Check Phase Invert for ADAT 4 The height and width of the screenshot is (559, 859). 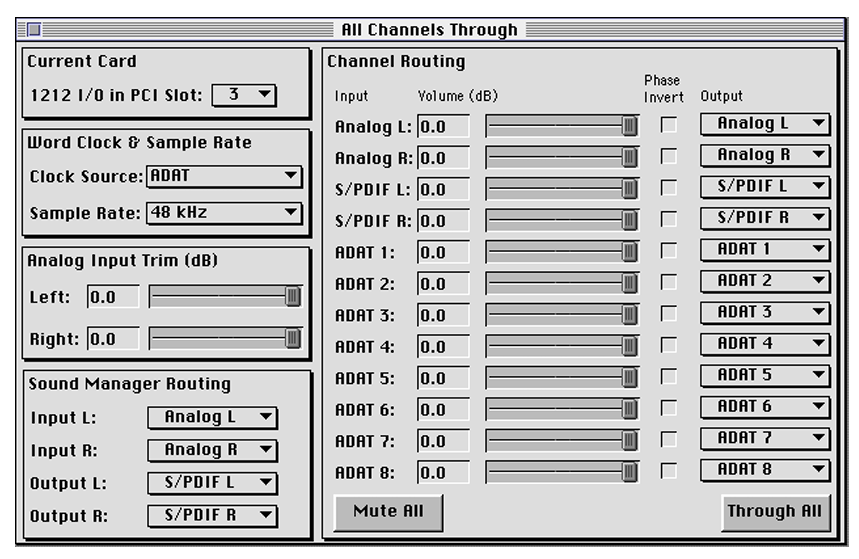click(x=668, y=345)
